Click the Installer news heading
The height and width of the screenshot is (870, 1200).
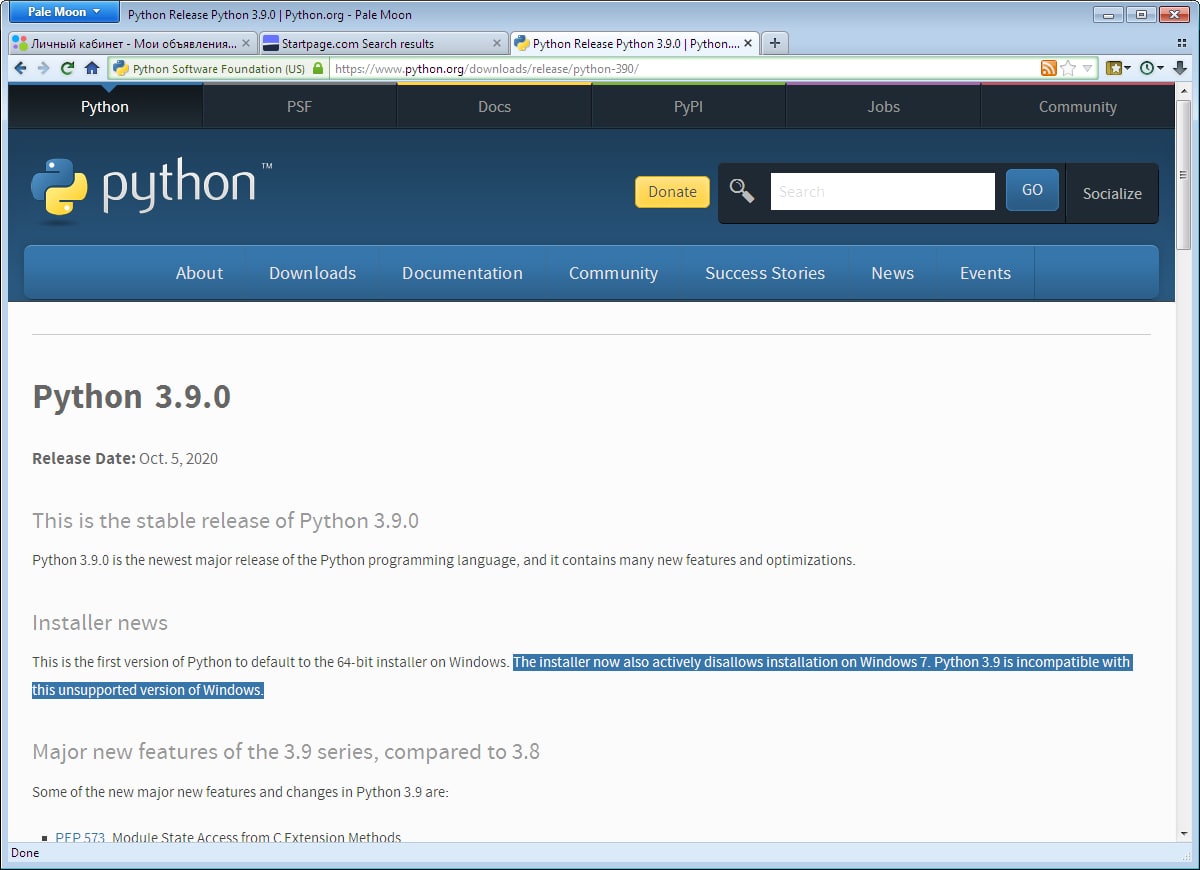pos(100,623)
